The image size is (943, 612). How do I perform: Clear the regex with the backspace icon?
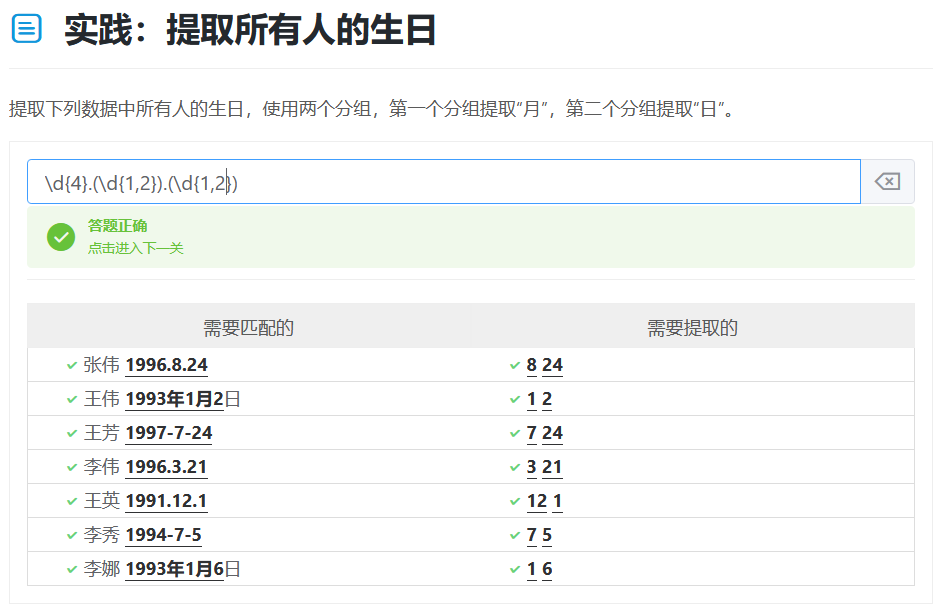(887, 181)
